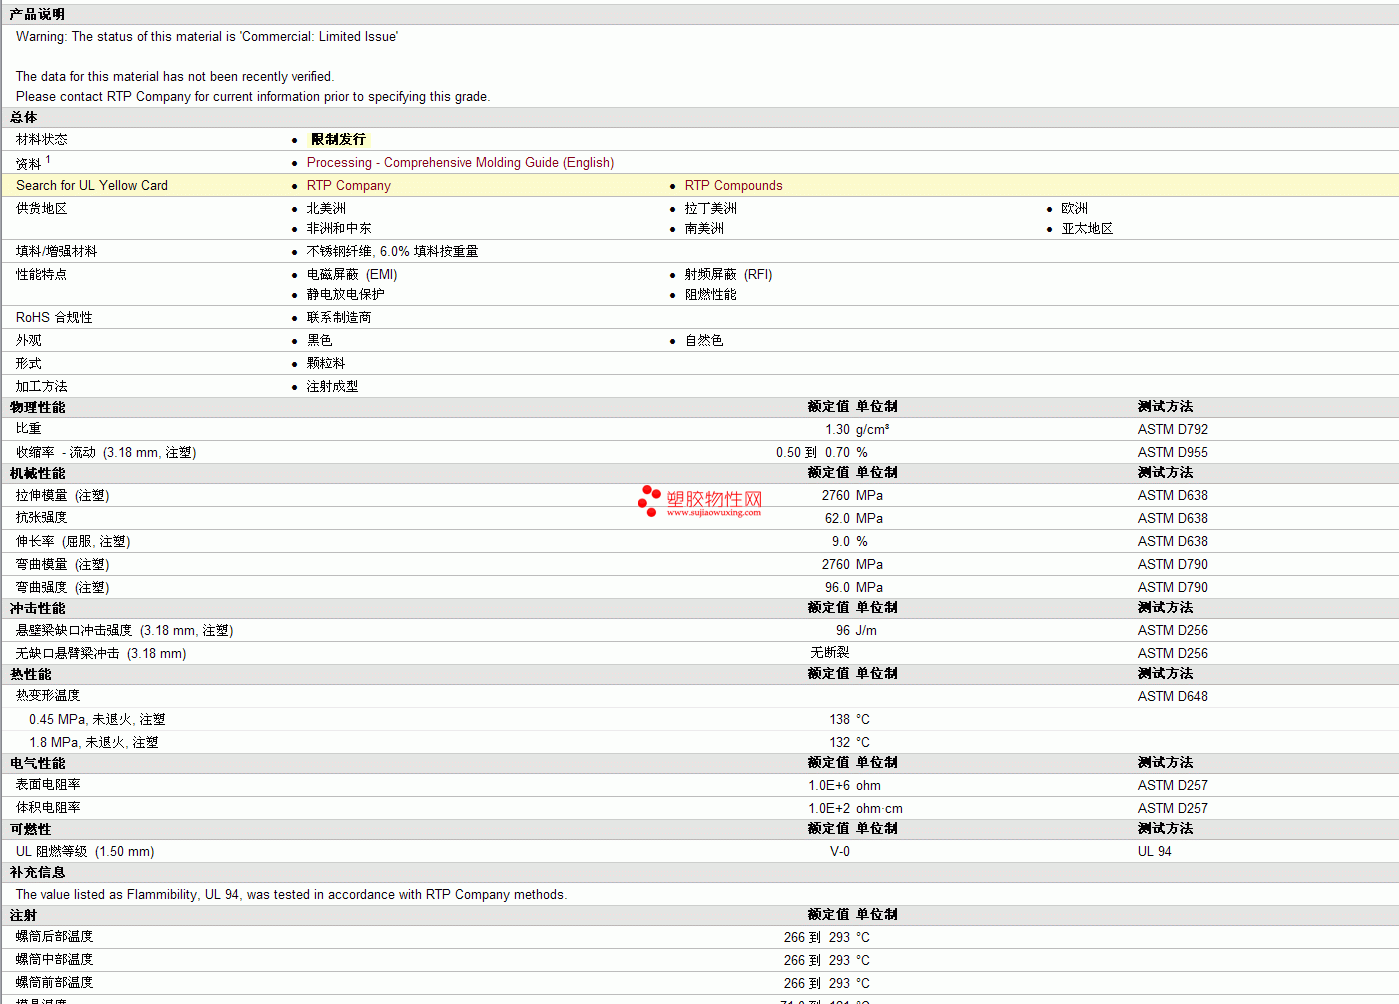The height and width of the screenshot is (1004, 1399).
Task: Select the '热性能' section header
Action: pos(30,675)
